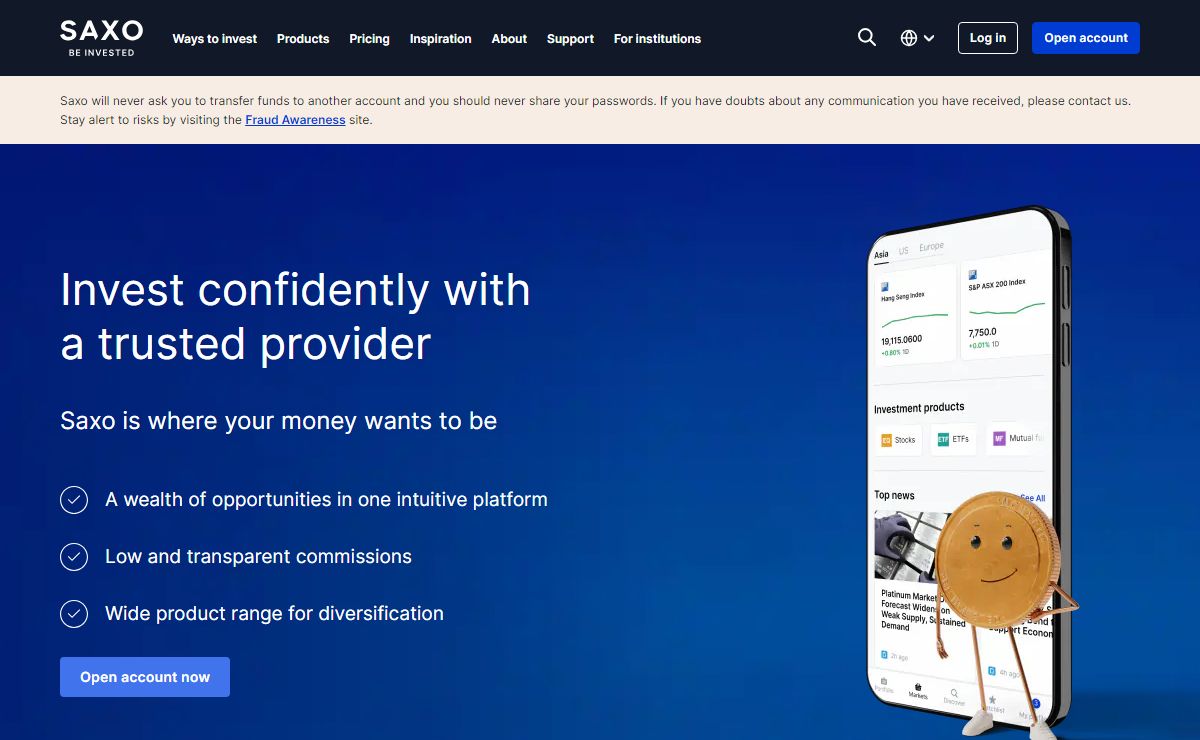The image size is (1200, 740).
Task: Open the Ways to invest menu
Action: 215,39
